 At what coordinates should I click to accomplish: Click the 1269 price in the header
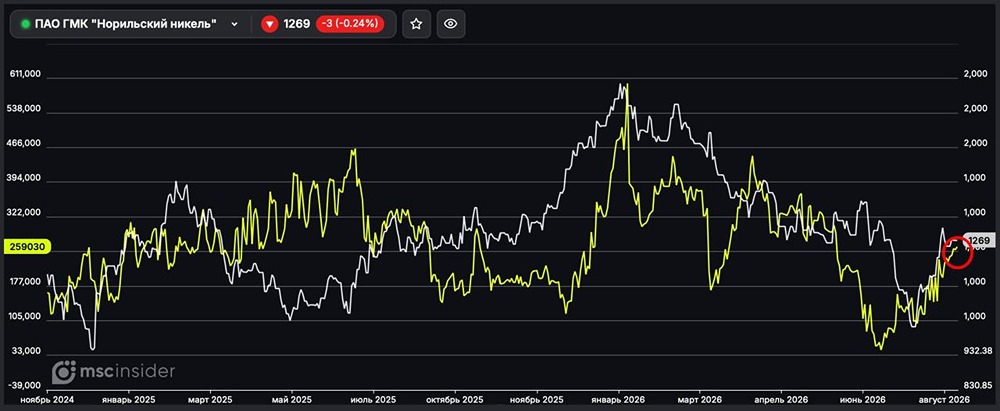(297, 24)
